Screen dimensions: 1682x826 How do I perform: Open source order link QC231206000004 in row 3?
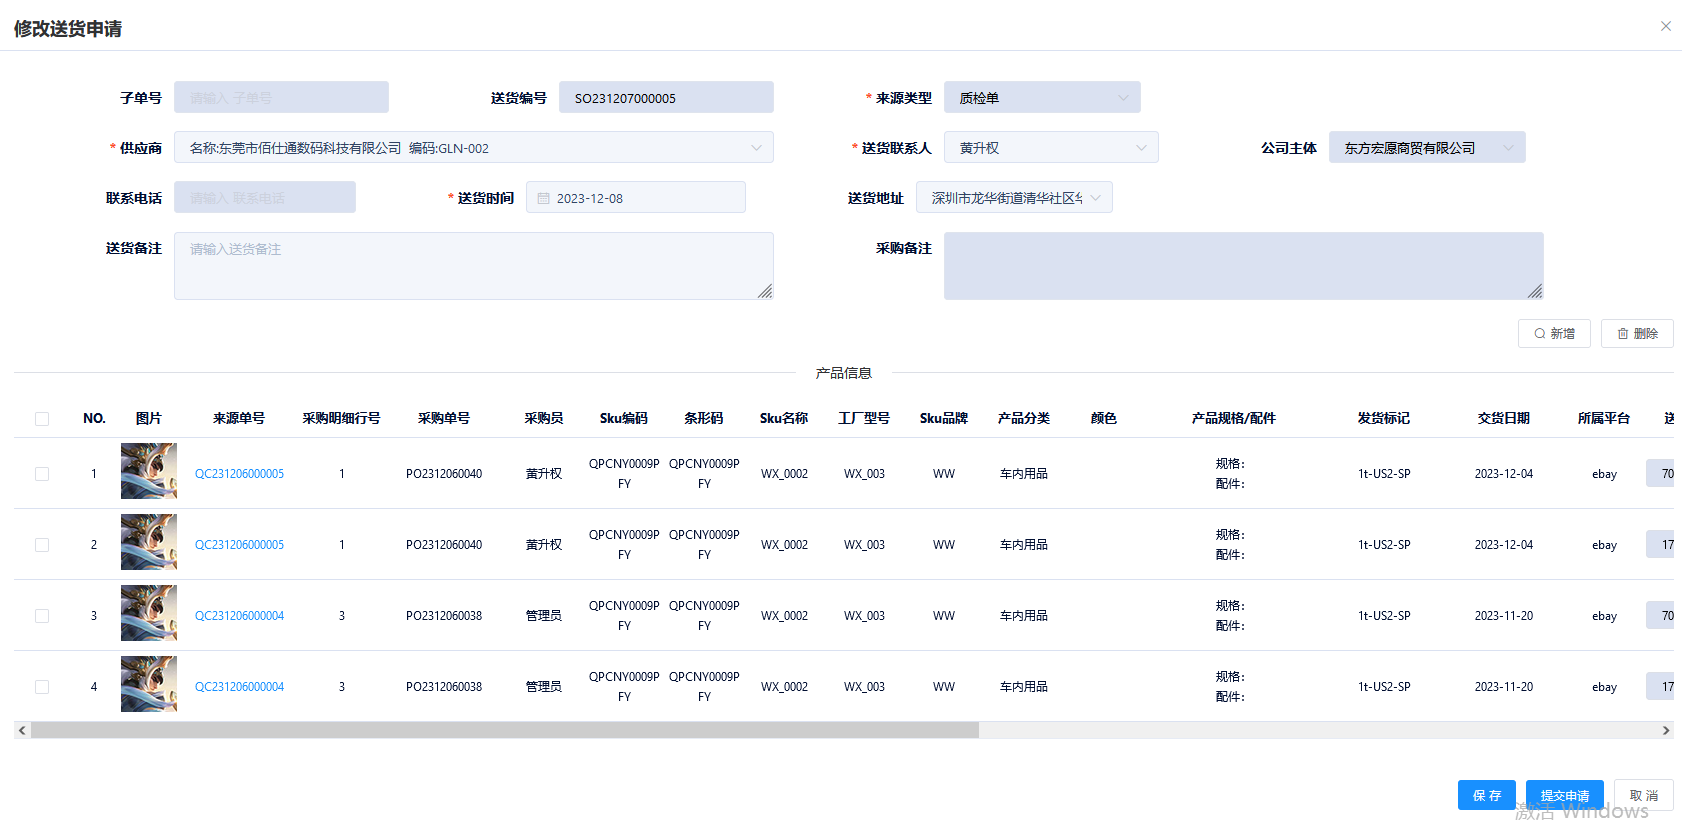[x=239, y=616]
